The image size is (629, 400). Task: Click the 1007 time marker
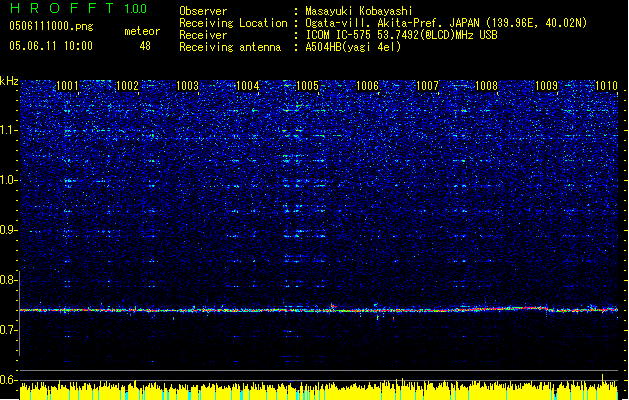click(427, 86)
